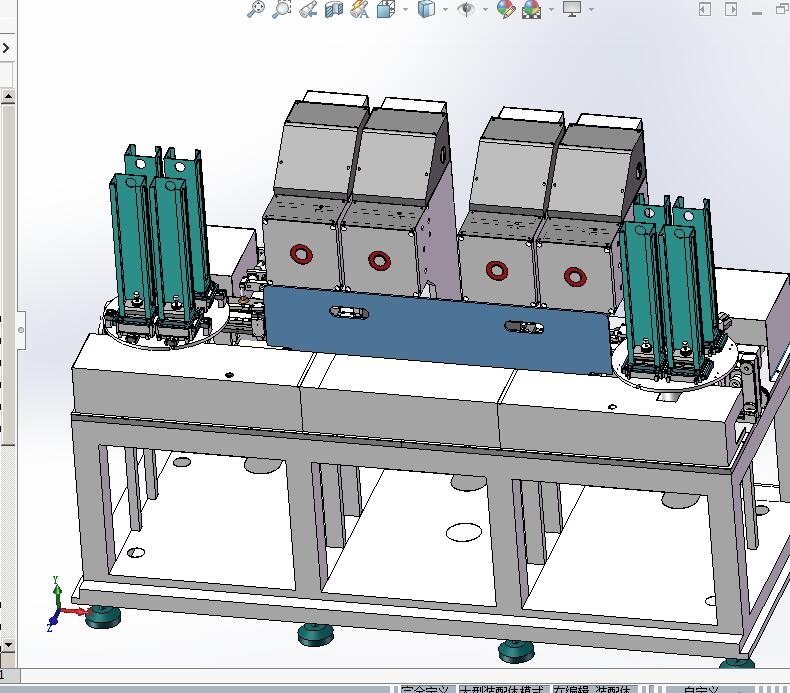Expand the Hide/Show Items dropdown arrow
This screenshot has height=693, width=790.
click(485, 9)
